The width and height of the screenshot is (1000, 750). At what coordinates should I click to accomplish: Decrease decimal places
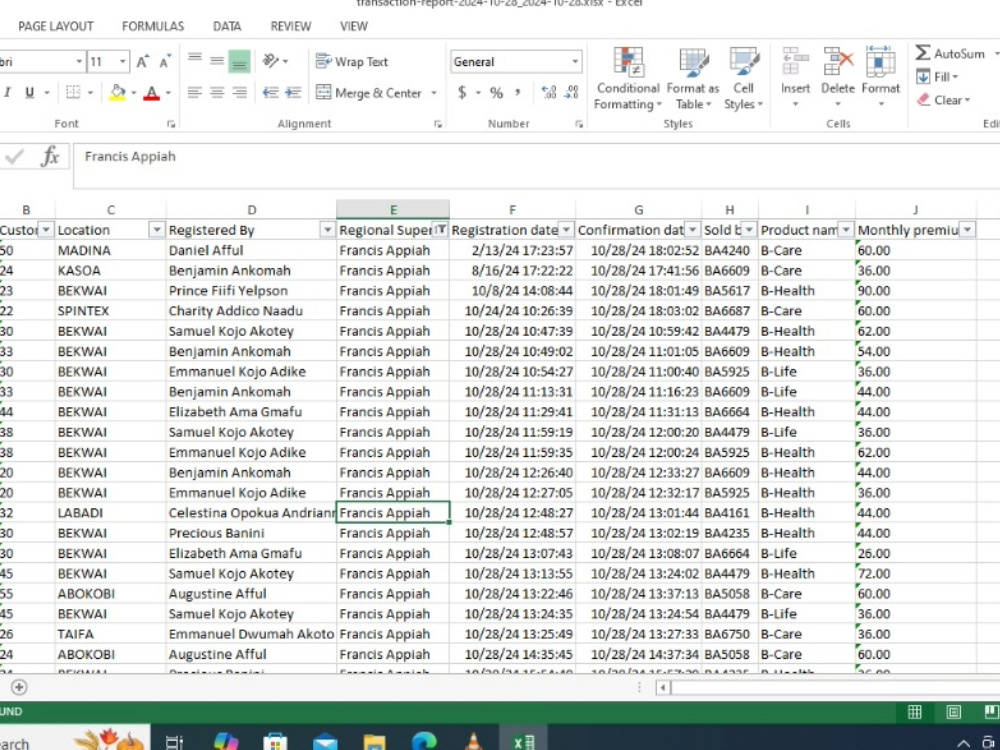(571, 92)
